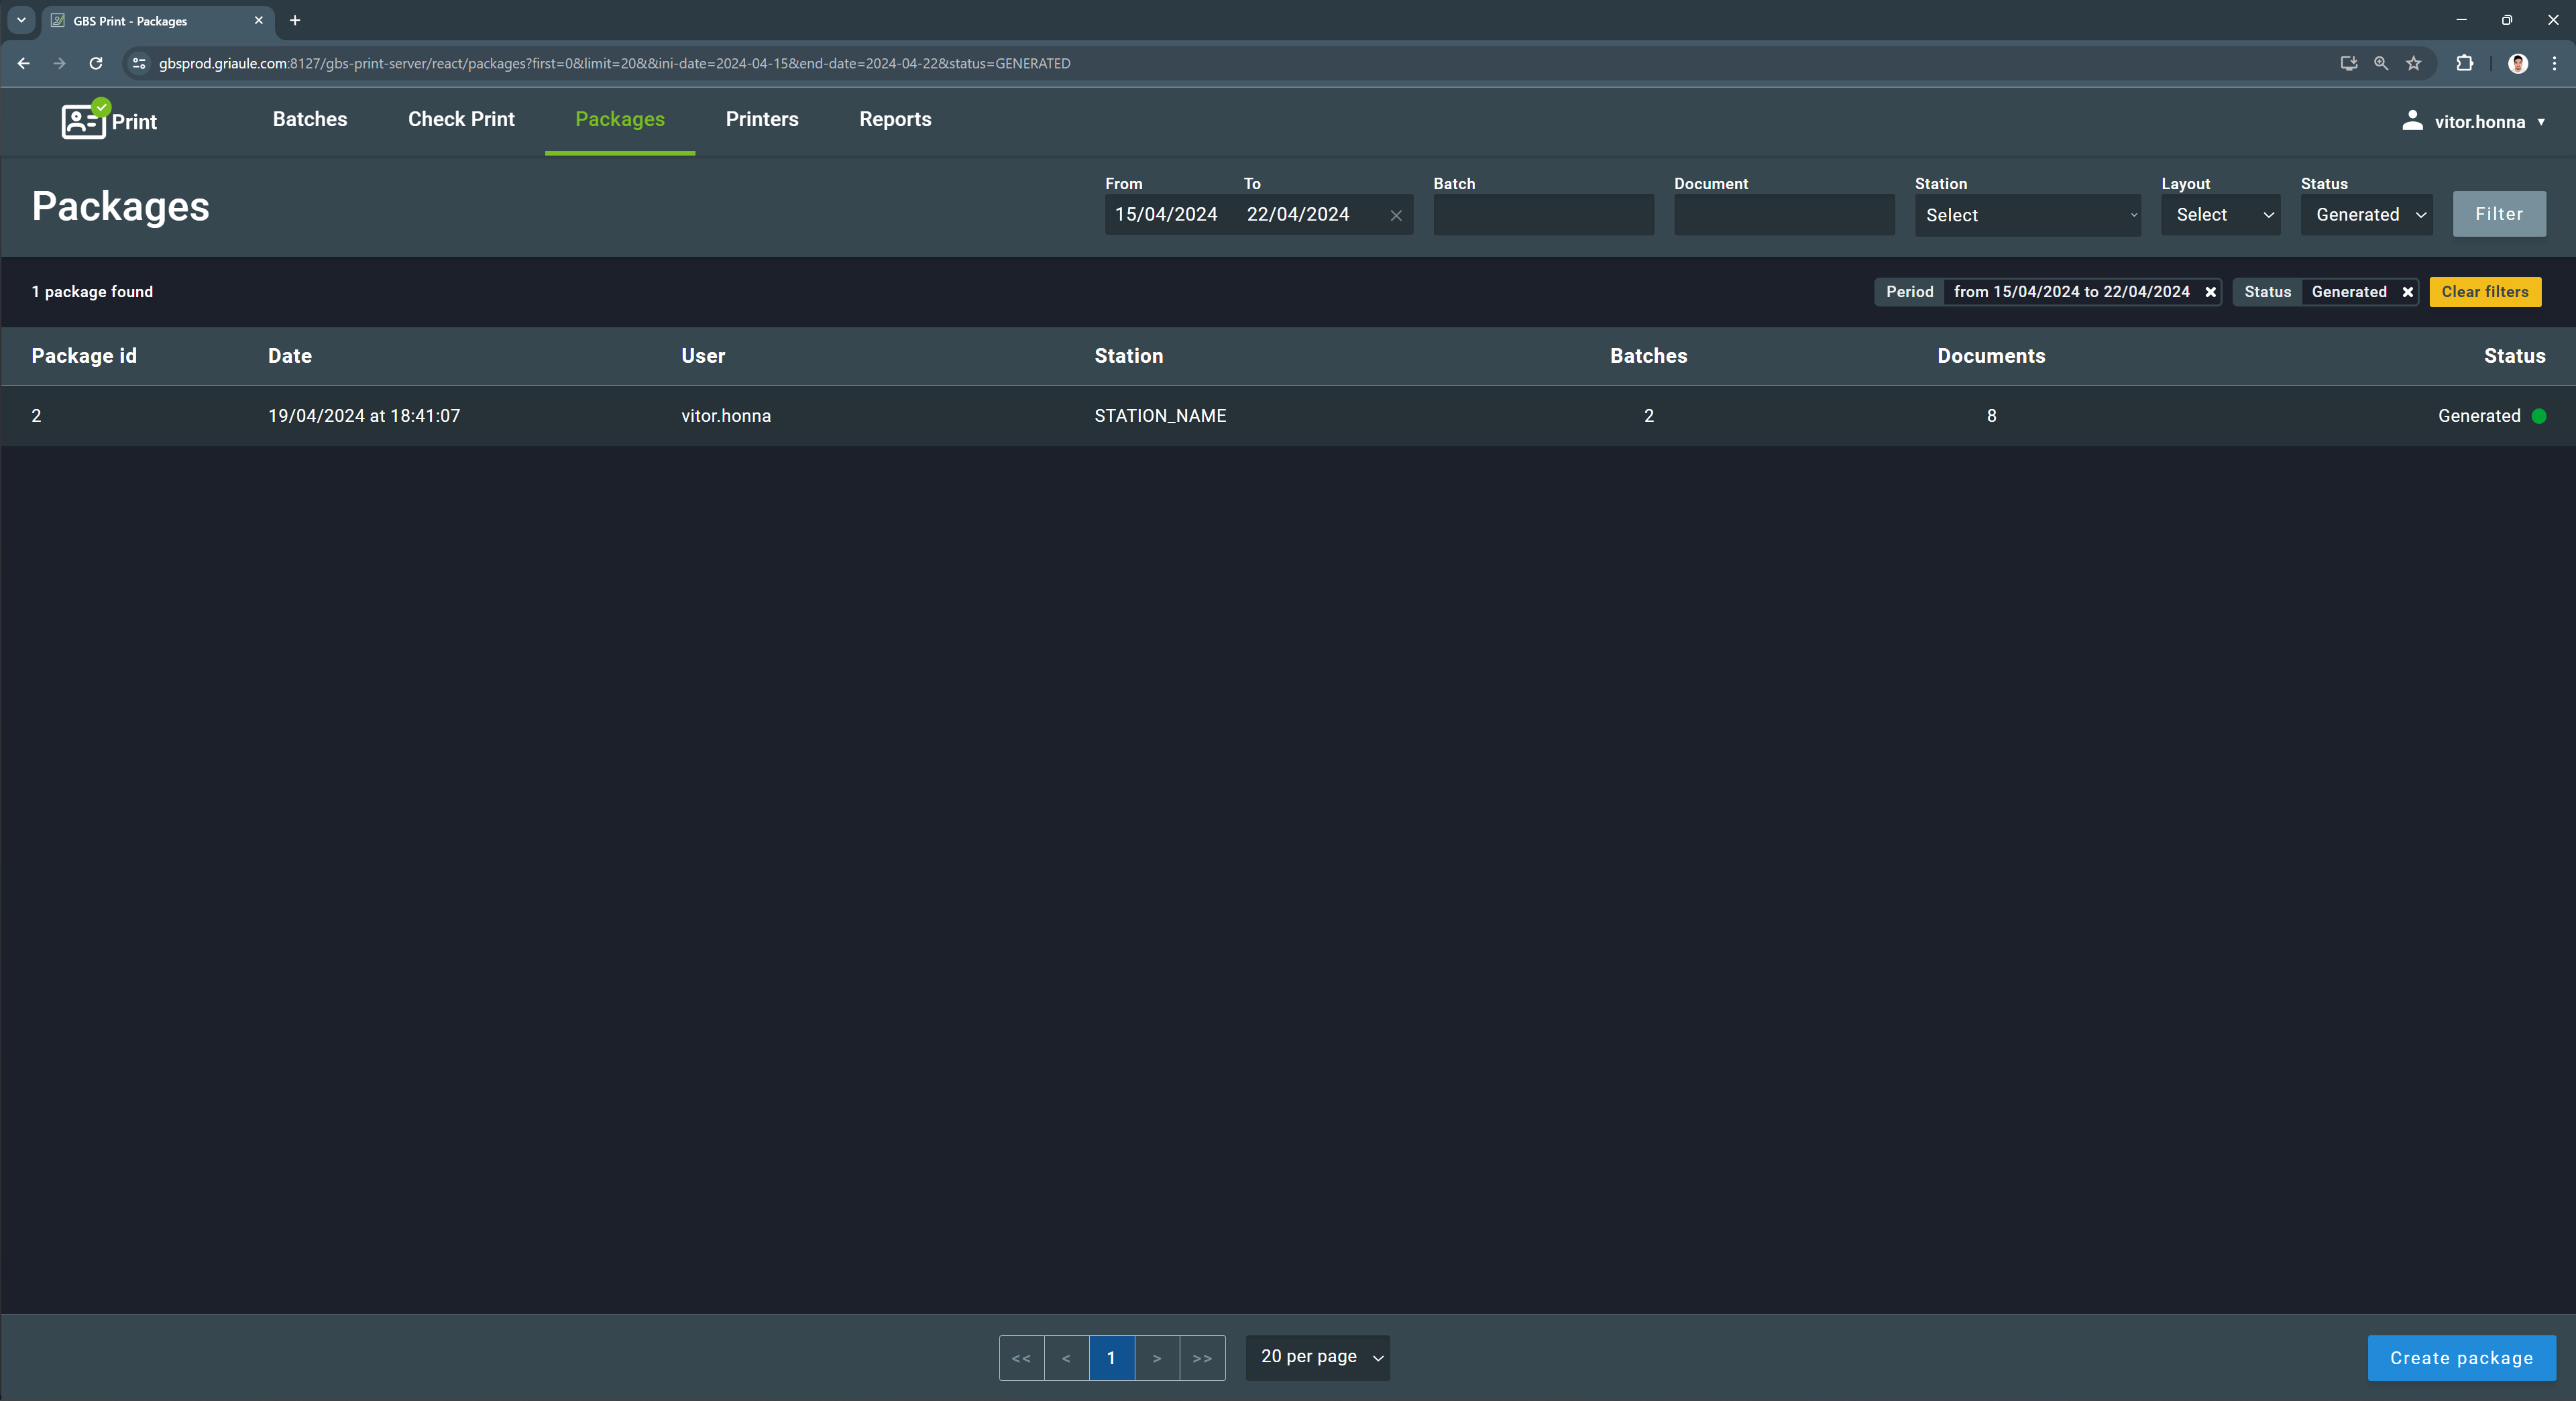Open the Reports tab
The width and height of the screenshot is (2576, 1401).
pos(895,119)
